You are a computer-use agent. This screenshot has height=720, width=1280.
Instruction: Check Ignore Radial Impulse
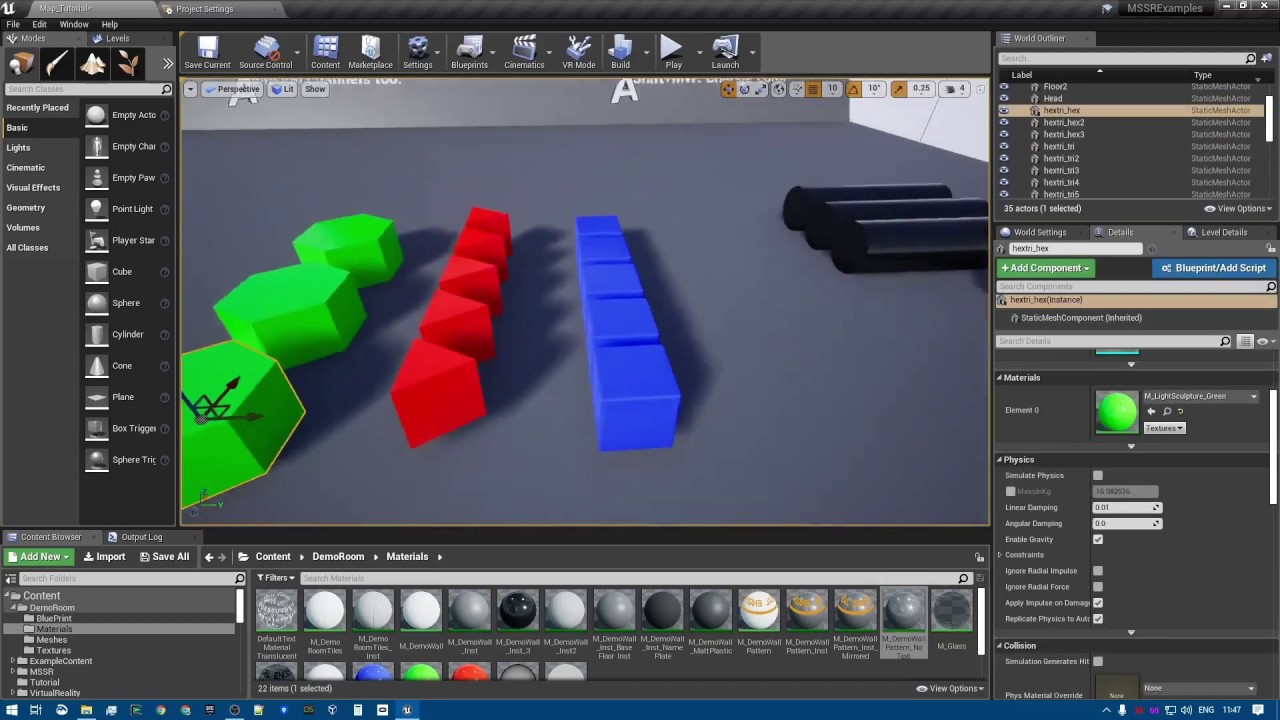[1098, 571]
